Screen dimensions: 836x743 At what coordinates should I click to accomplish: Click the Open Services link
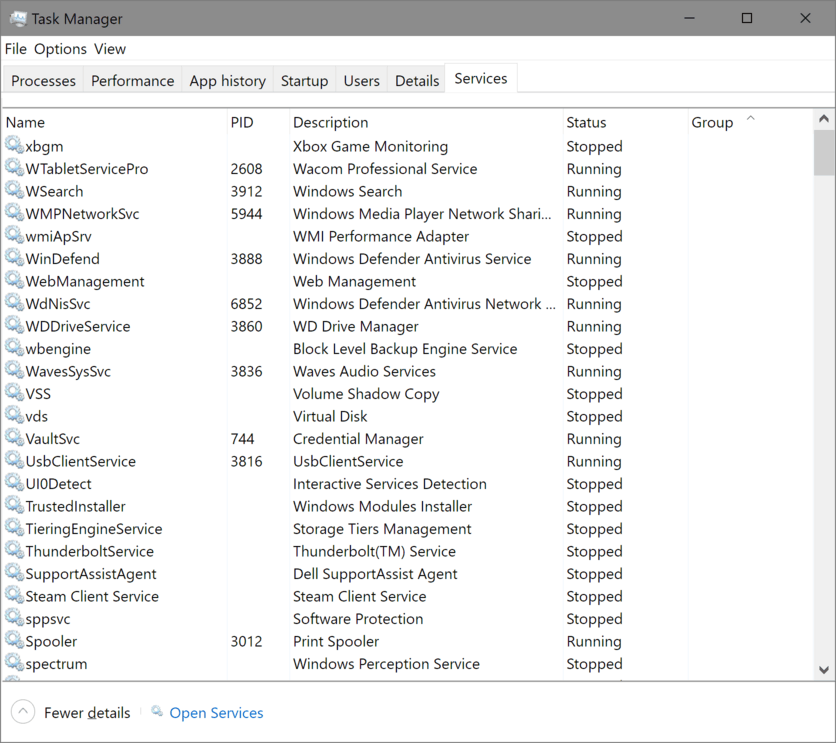[x=216, y=713]
